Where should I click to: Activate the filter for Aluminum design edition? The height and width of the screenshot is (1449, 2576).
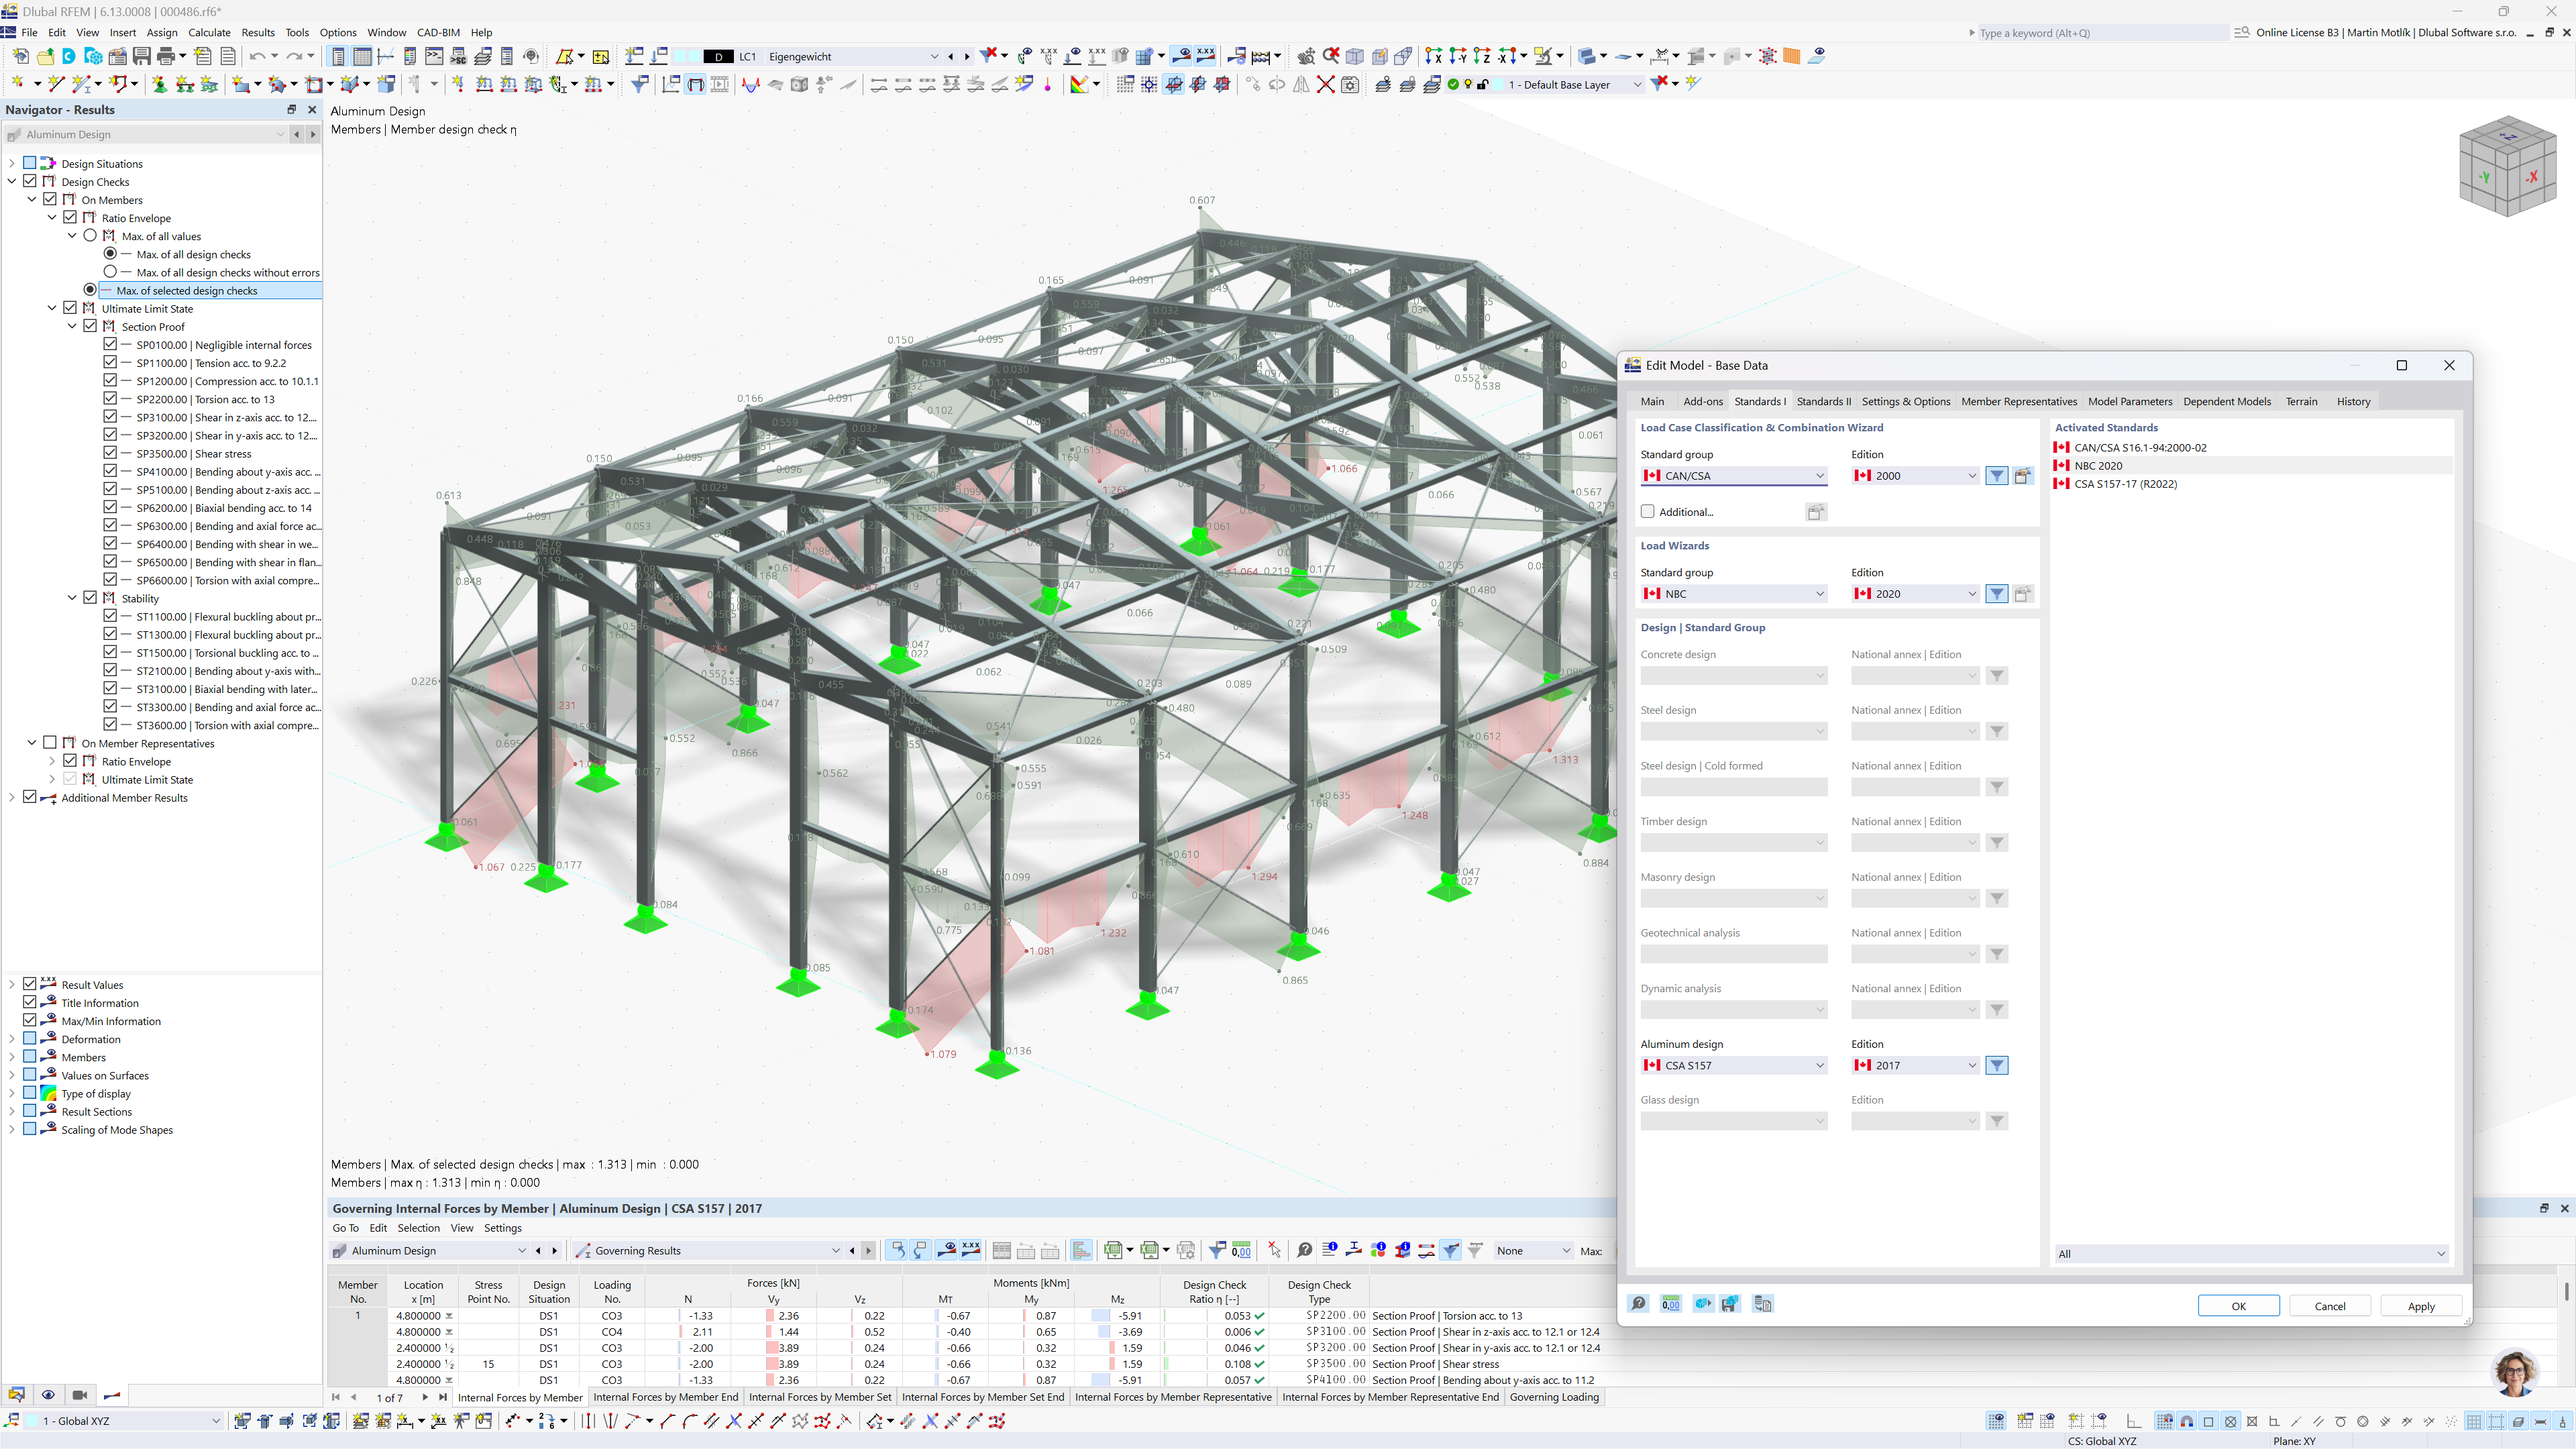[x=1996, y=1065]
